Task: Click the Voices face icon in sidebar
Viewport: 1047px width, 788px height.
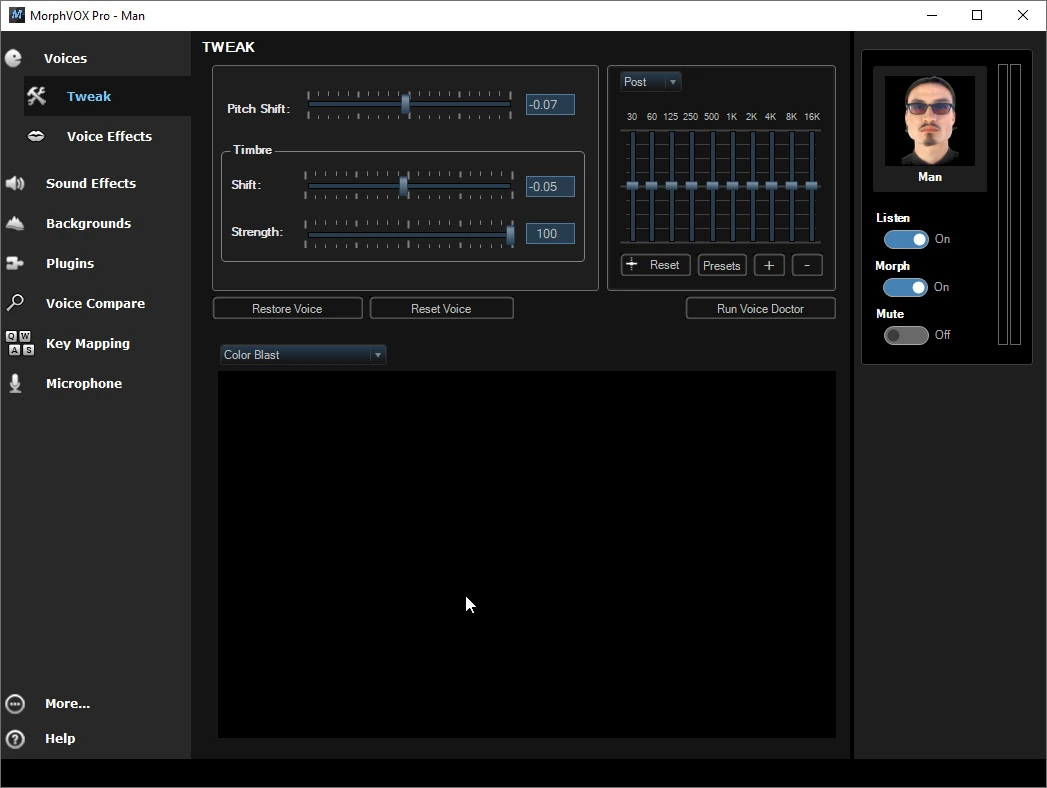Action: click(13, 59)
